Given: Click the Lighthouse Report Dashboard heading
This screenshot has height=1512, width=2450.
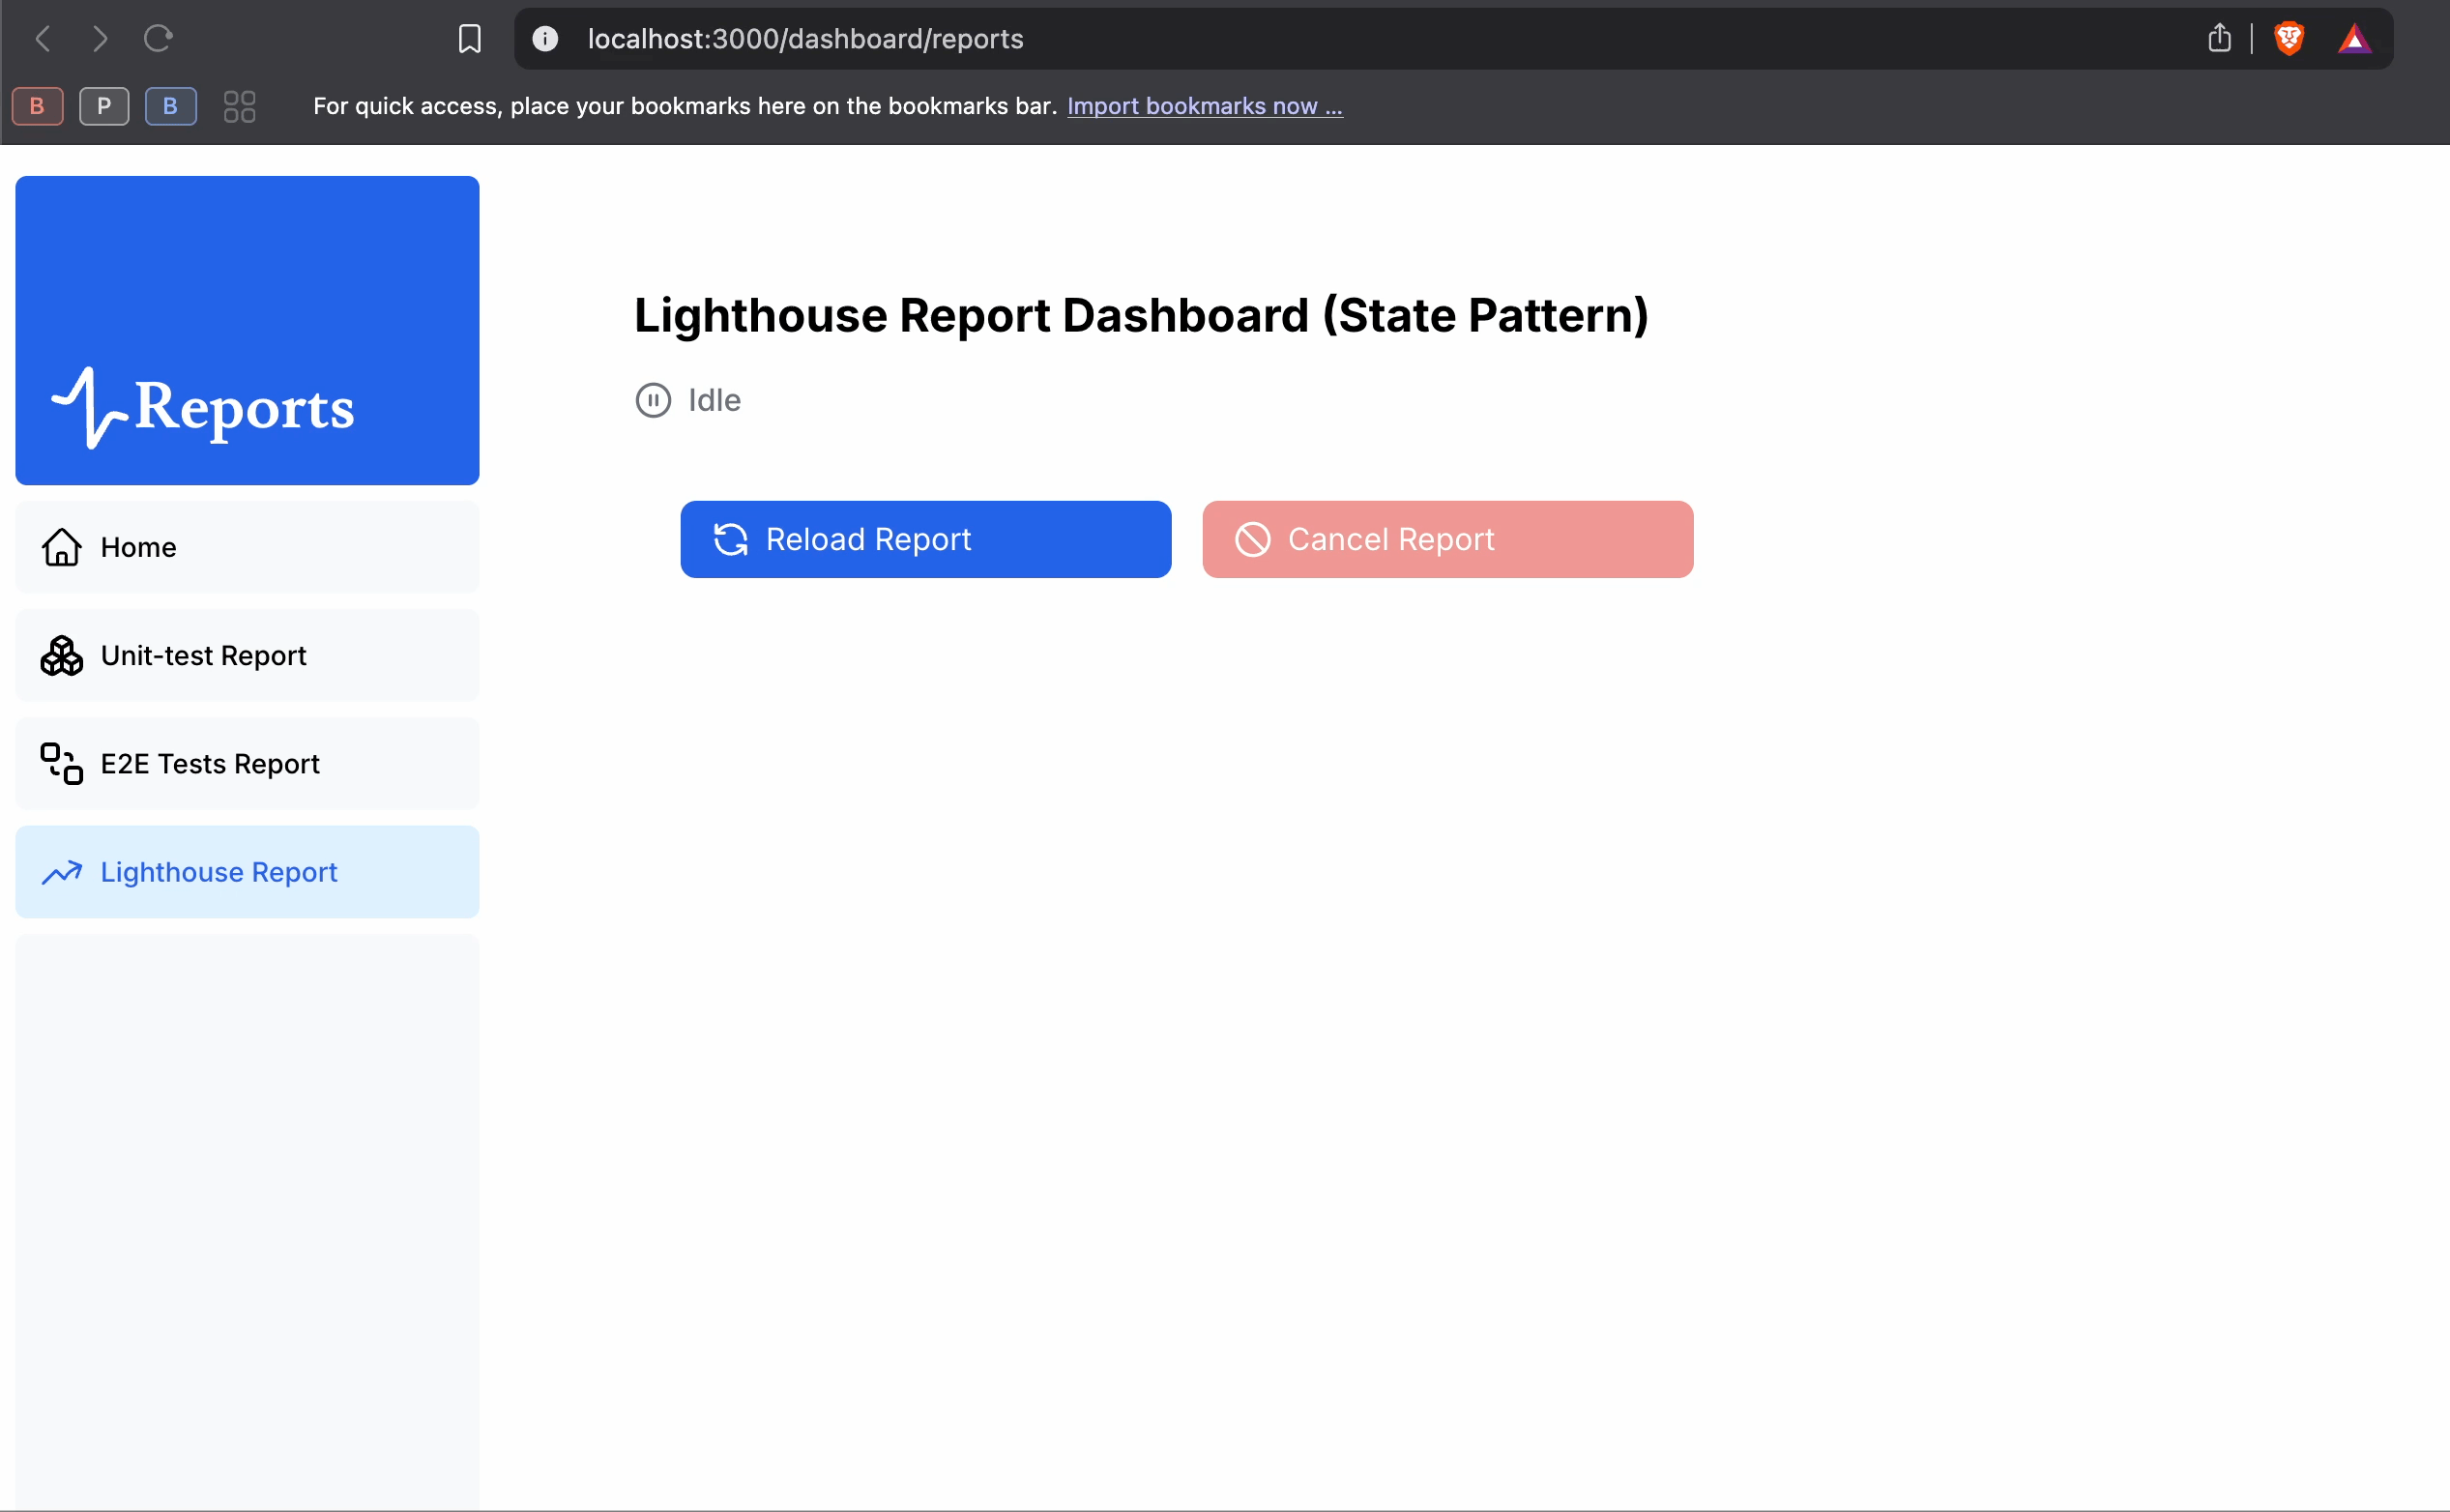Looking at the screenshot, I should pos(1141,316).
